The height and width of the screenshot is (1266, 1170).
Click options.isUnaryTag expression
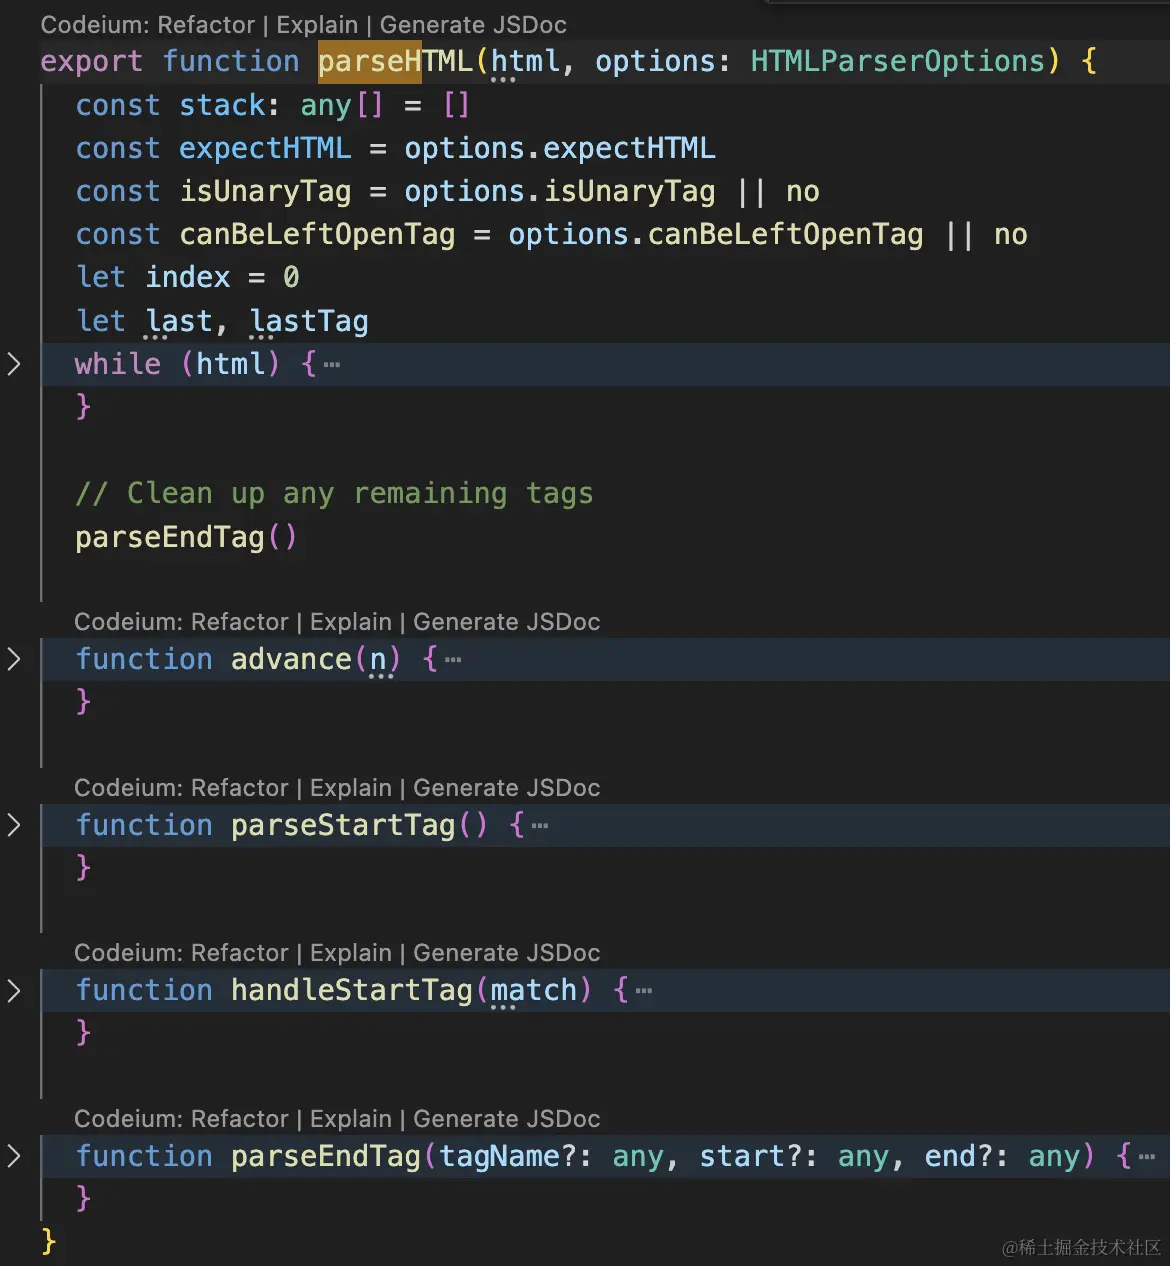click(x=560, y=191)
